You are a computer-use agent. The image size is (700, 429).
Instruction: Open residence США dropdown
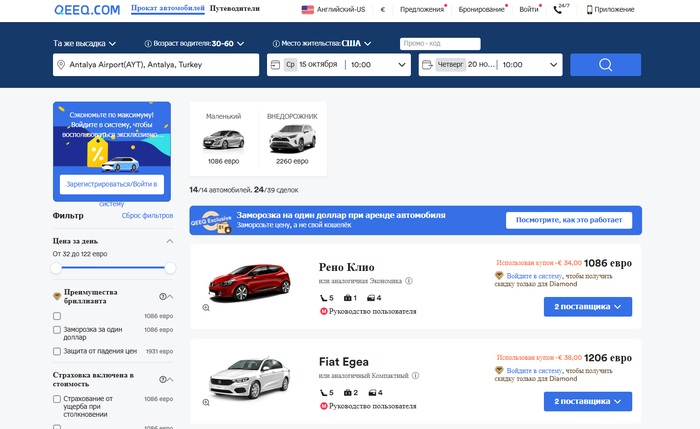[x=356, y=43]
